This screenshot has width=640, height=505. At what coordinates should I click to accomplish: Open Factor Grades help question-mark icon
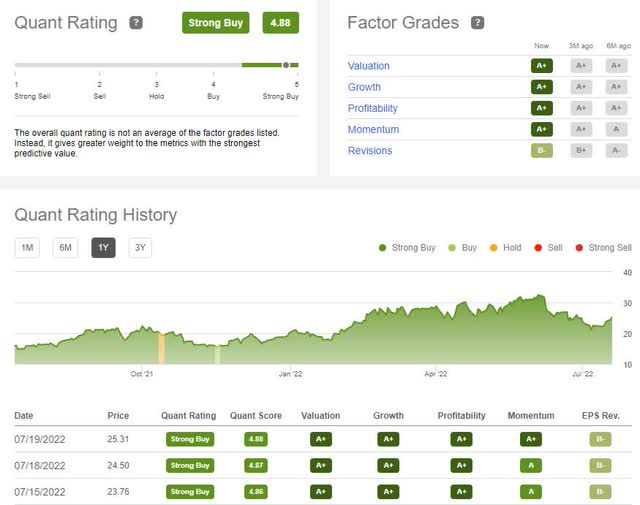coord(478,23)
